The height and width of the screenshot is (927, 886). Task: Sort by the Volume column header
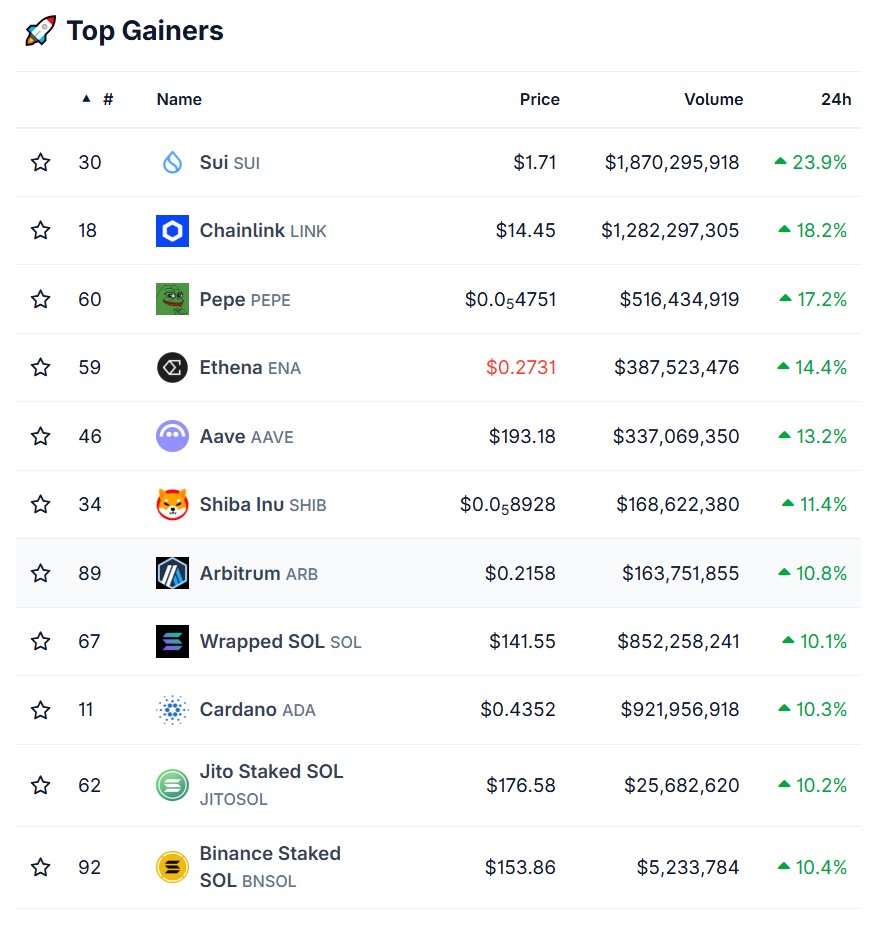(x=713, y=99)
